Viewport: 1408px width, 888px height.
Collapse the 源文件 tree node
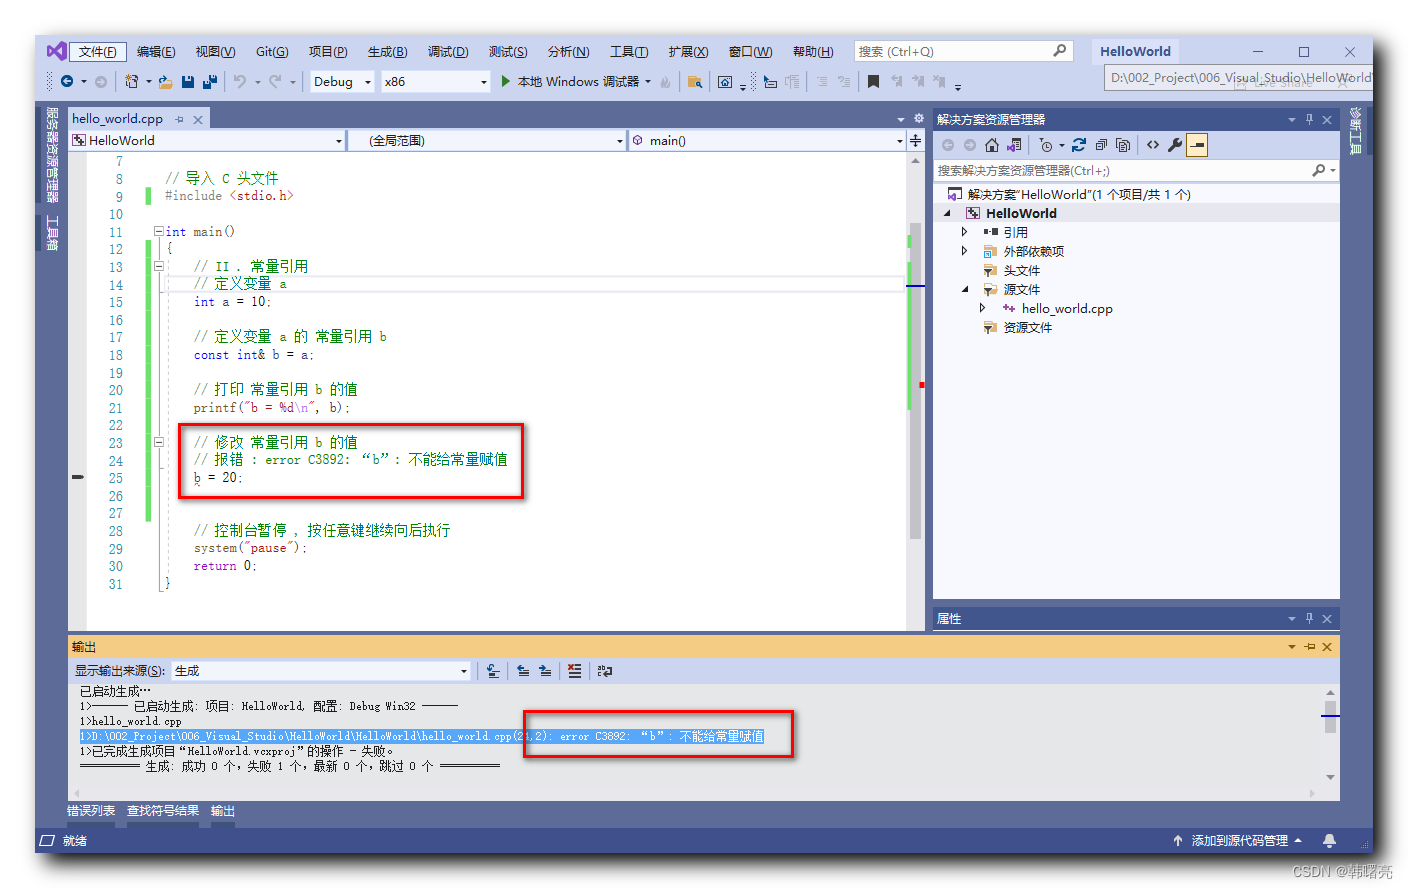click(x=965, y=290)
